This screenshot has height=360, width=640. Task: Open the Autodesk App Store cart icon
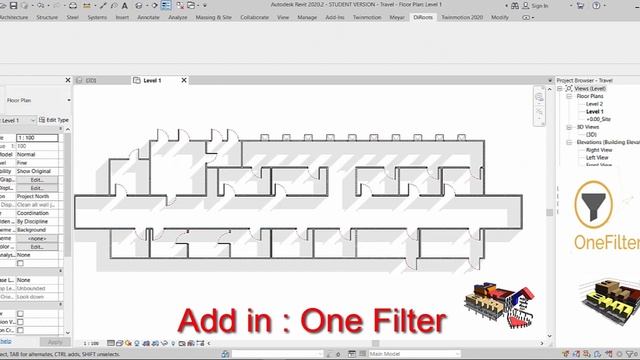coord(580,6)
